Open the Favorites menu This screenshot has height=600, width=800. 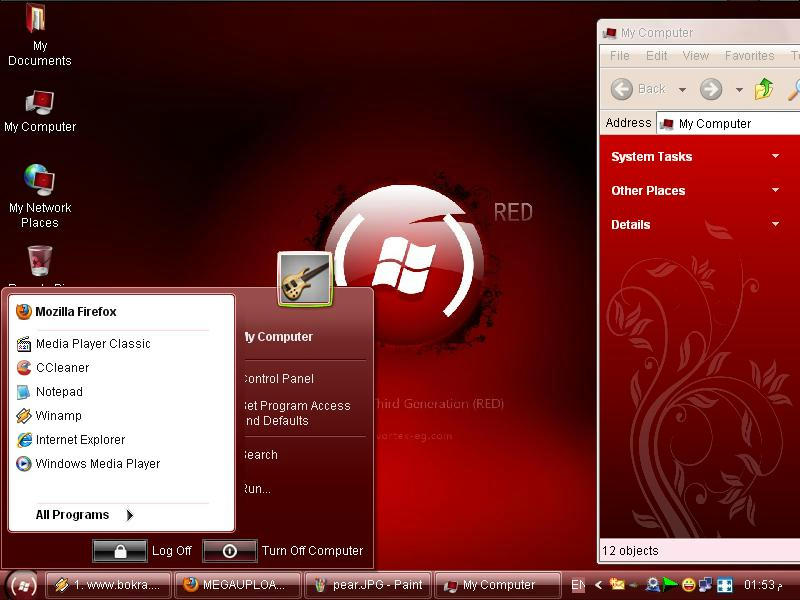[749, 56]
